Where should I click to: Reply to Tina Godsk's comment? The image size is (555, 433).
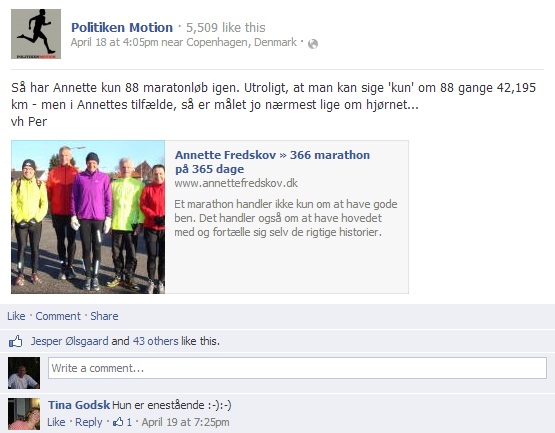[88, 422]
